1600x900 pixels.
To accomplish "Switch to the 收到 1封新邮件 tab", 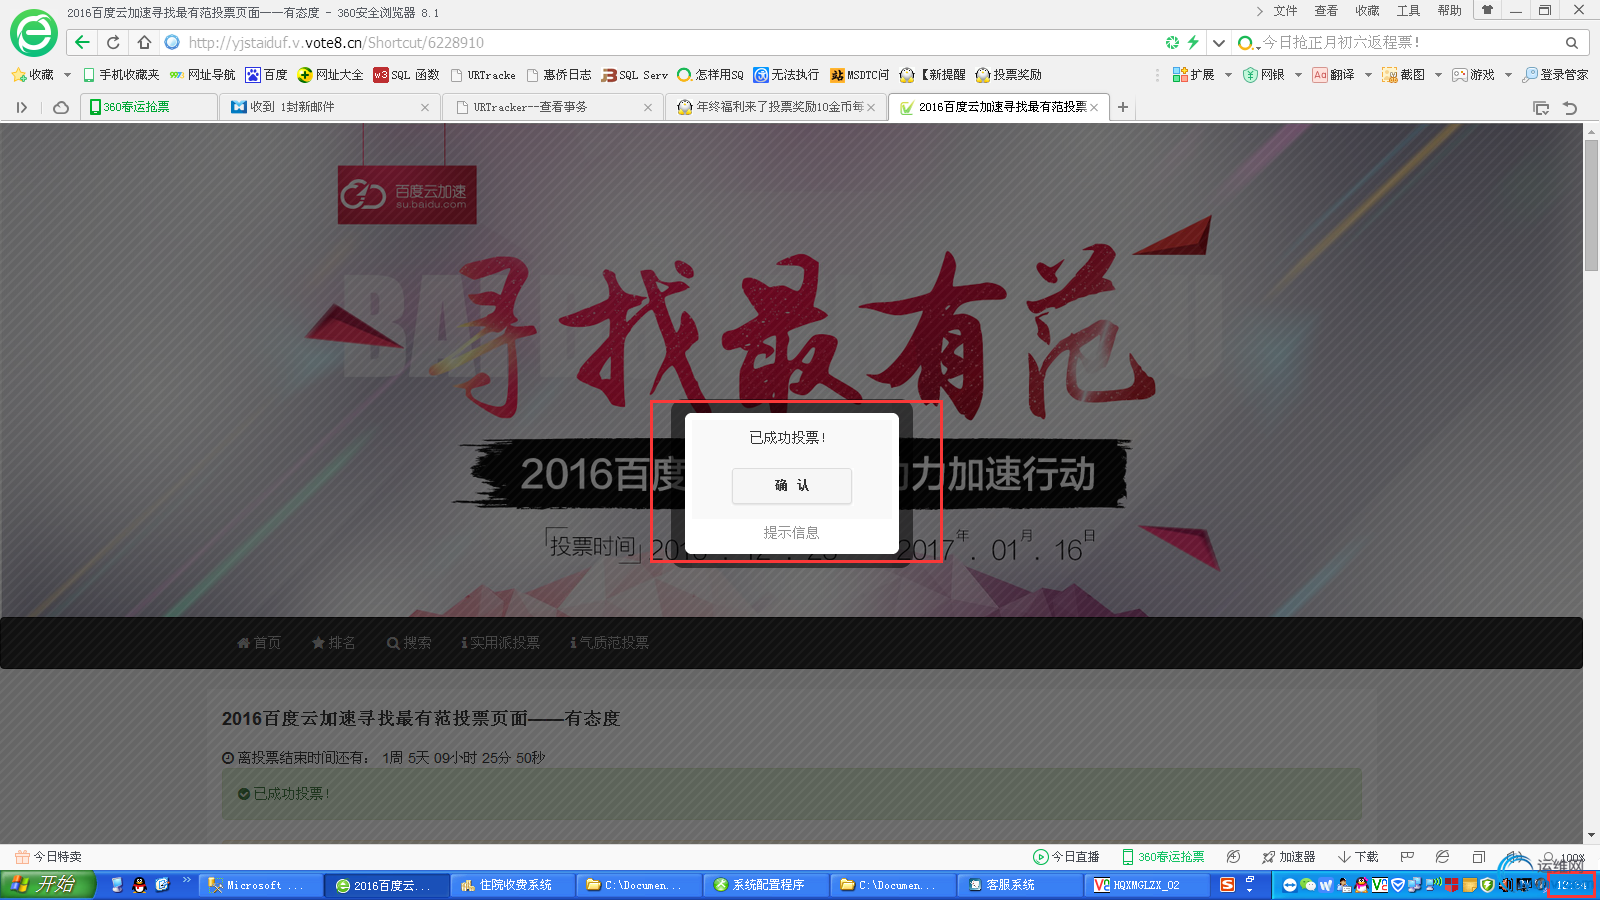I will point(329,107).
